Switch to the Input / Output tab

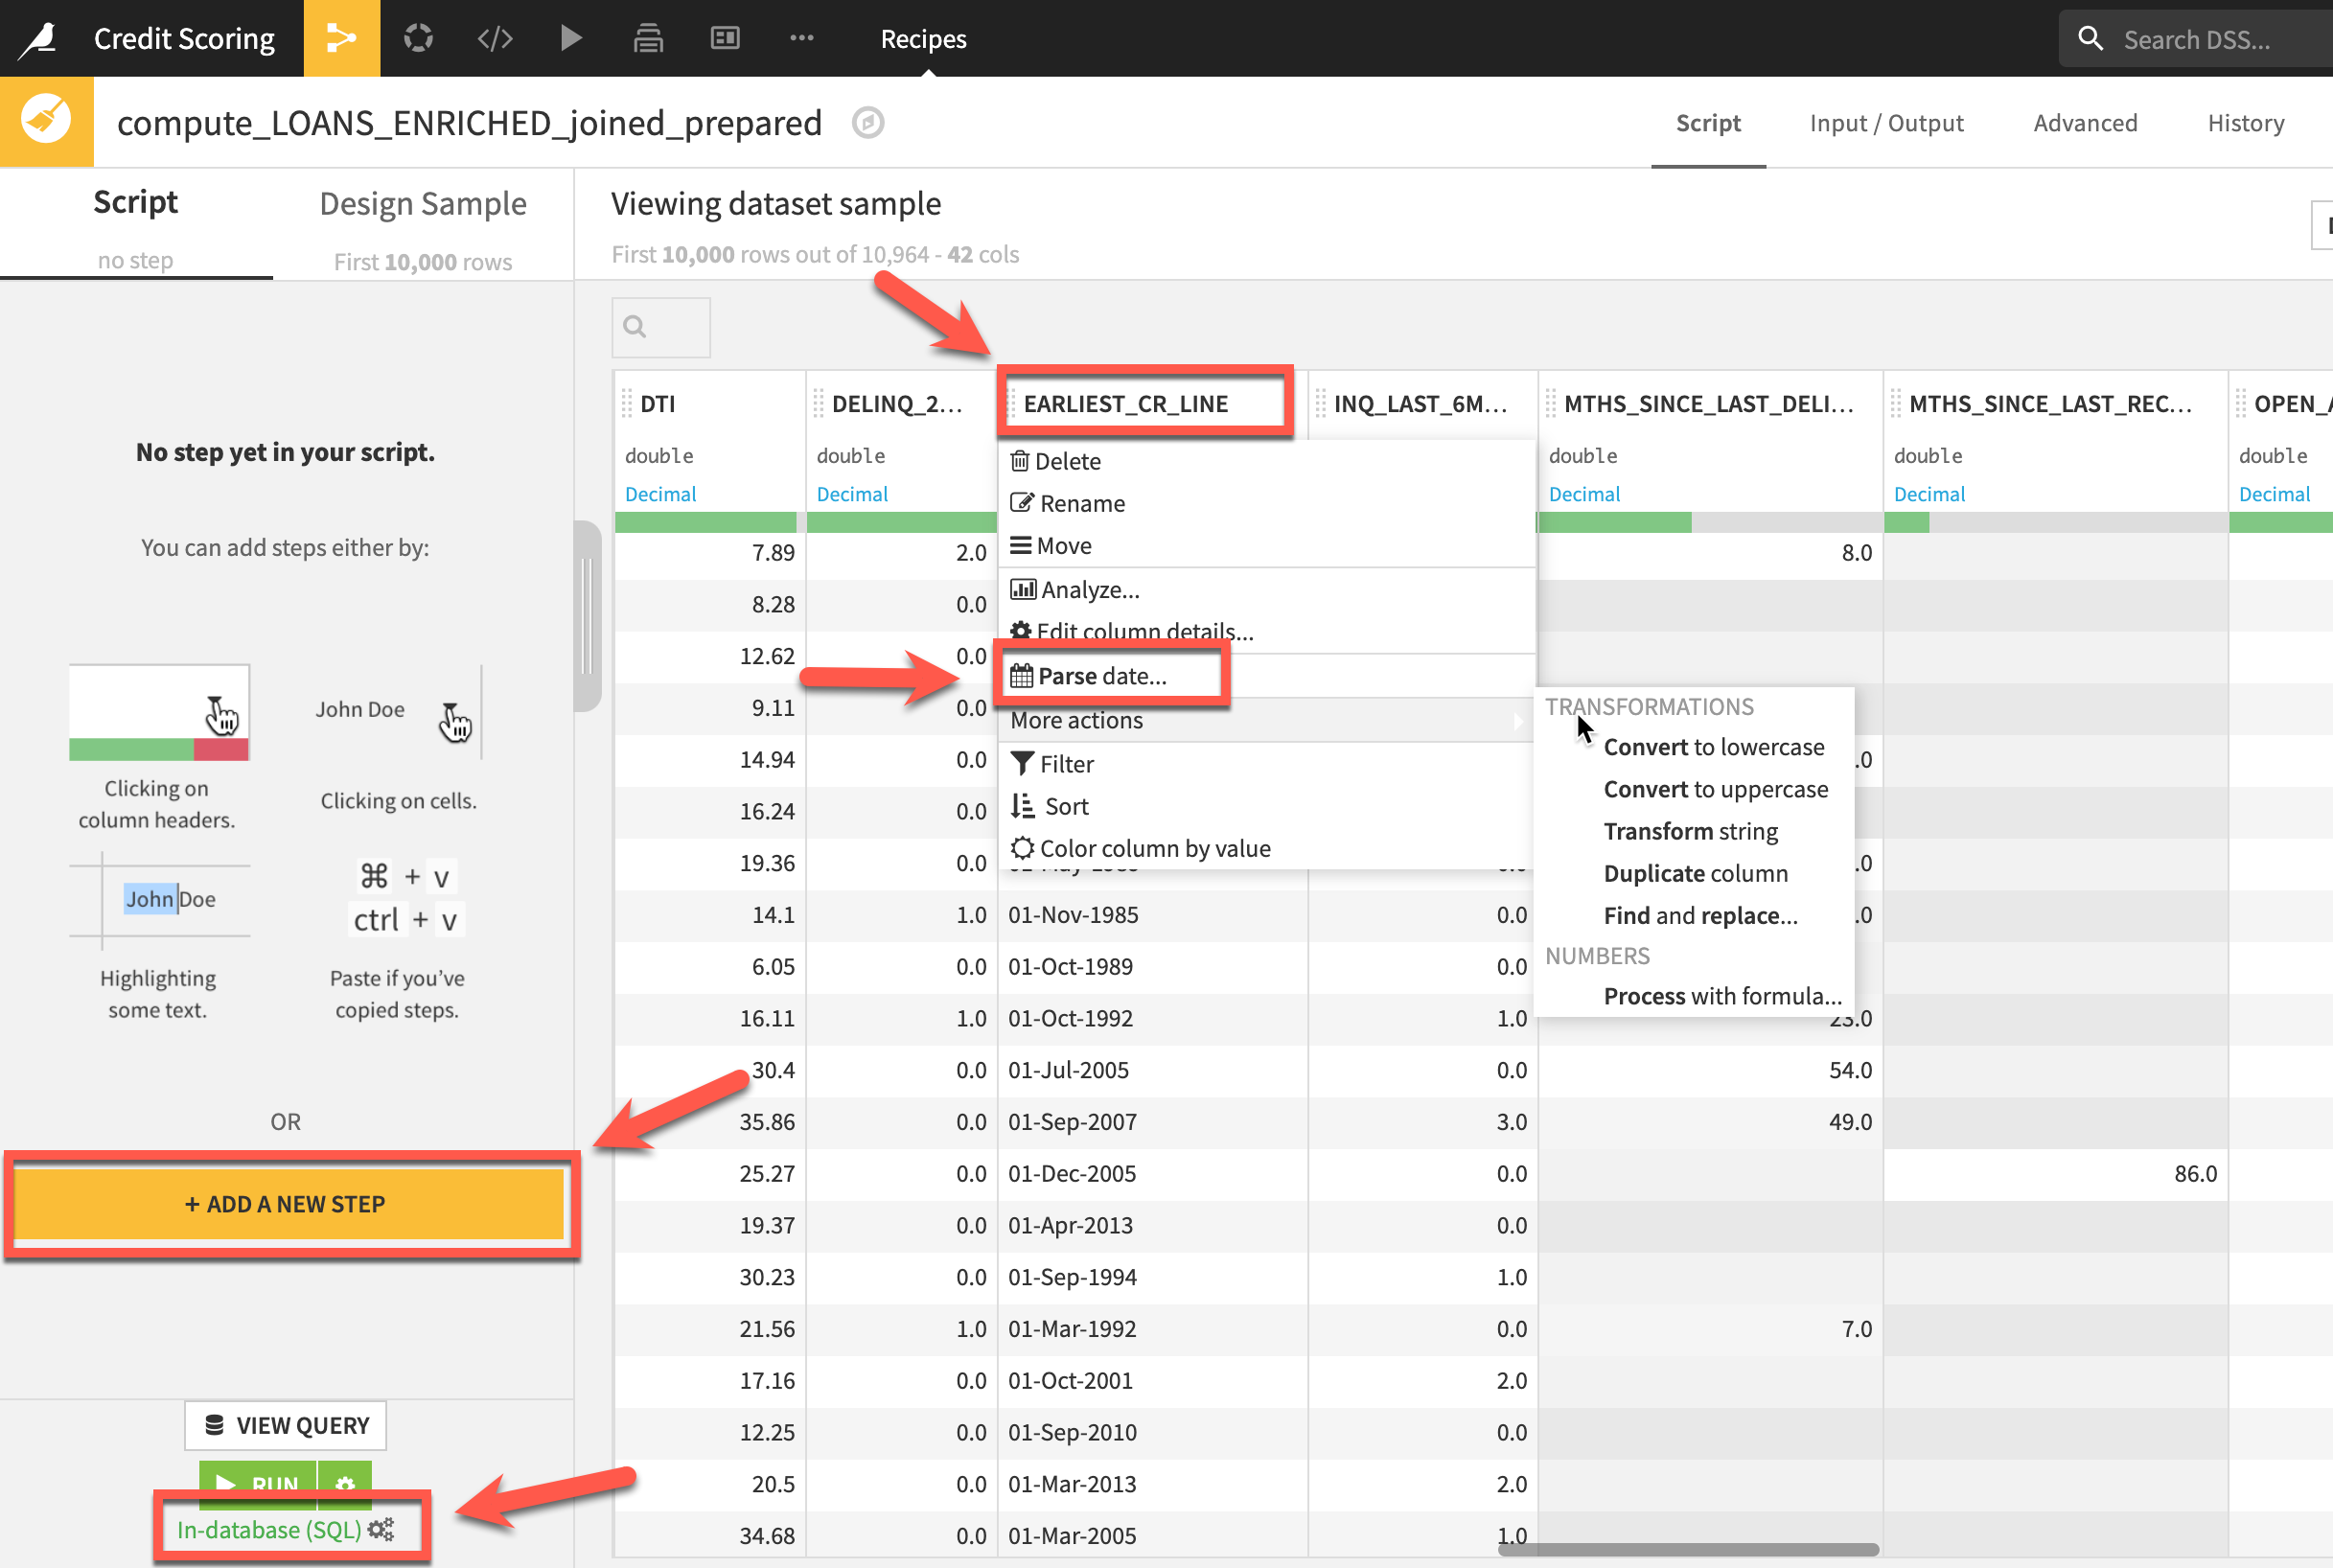click(x=1886, y=123)
